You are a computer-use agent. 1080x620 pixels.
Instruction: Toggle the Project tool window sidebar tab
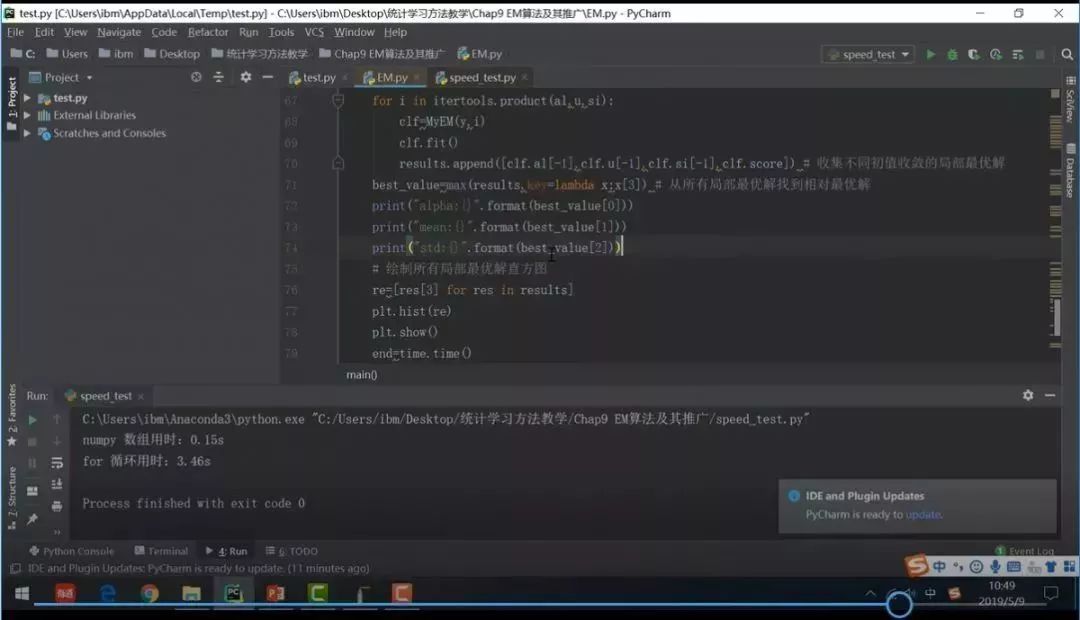(11, 102)
